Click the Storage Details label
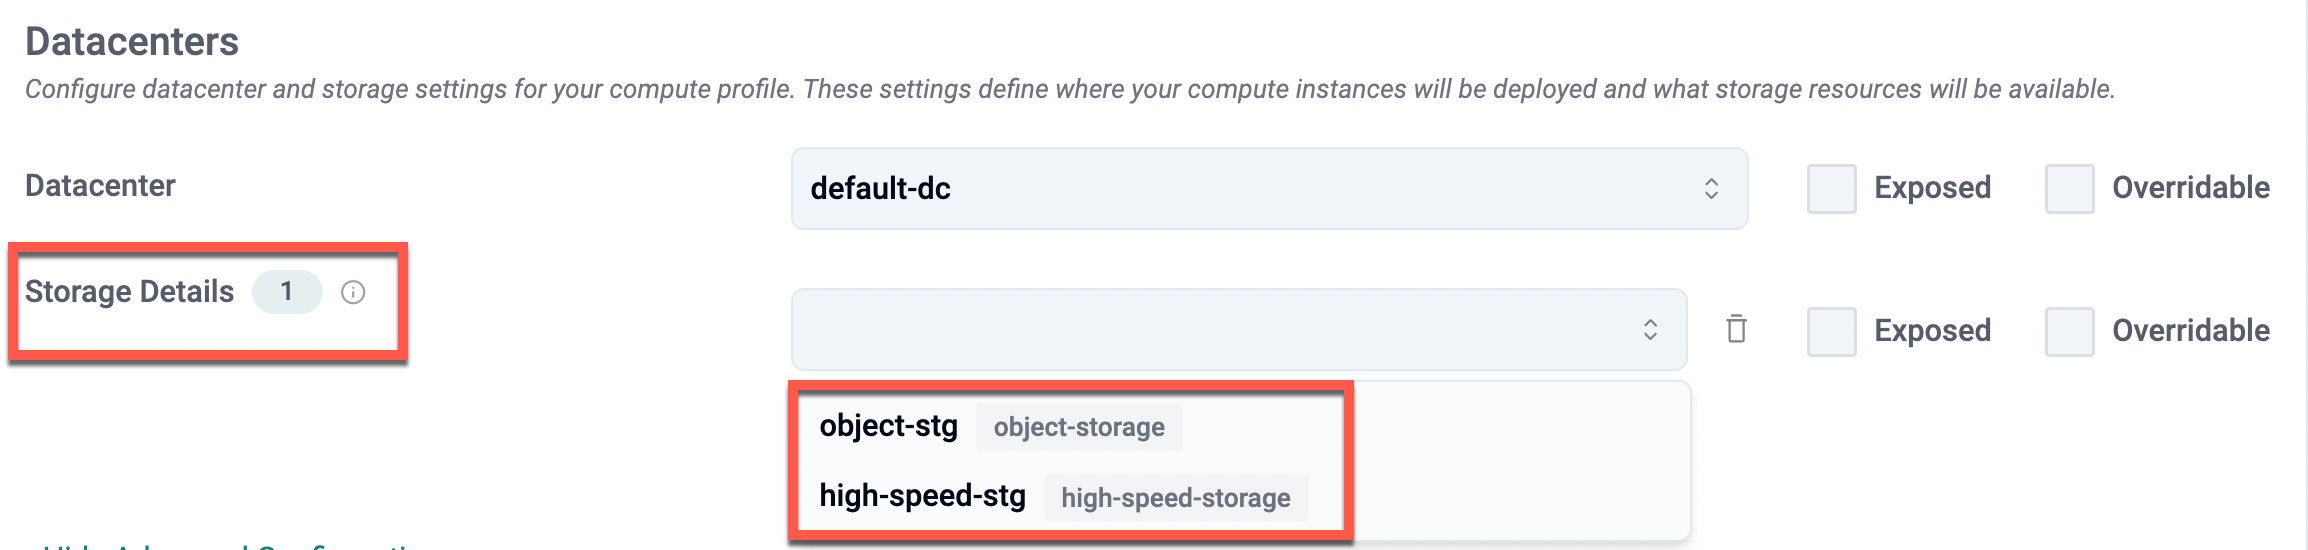The width and height of the screenshot is (2308, 550). click(129, 292)
